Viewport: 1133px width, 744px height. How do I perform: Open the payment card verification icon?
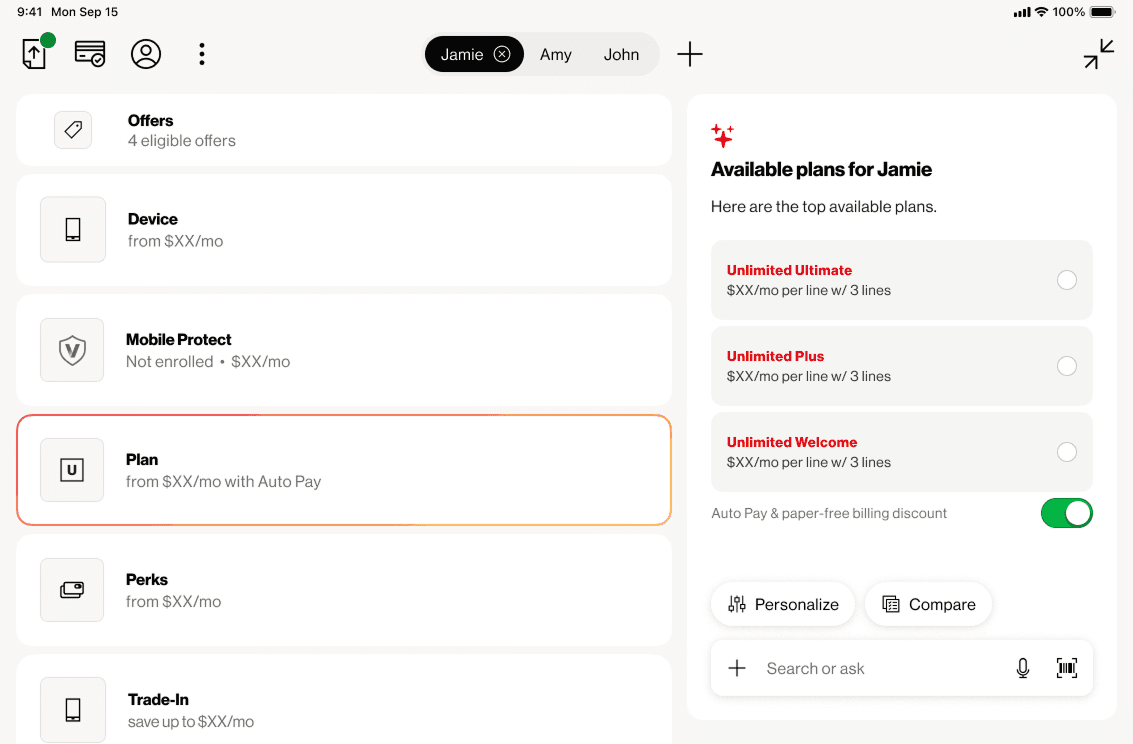[x=90, y=54]
